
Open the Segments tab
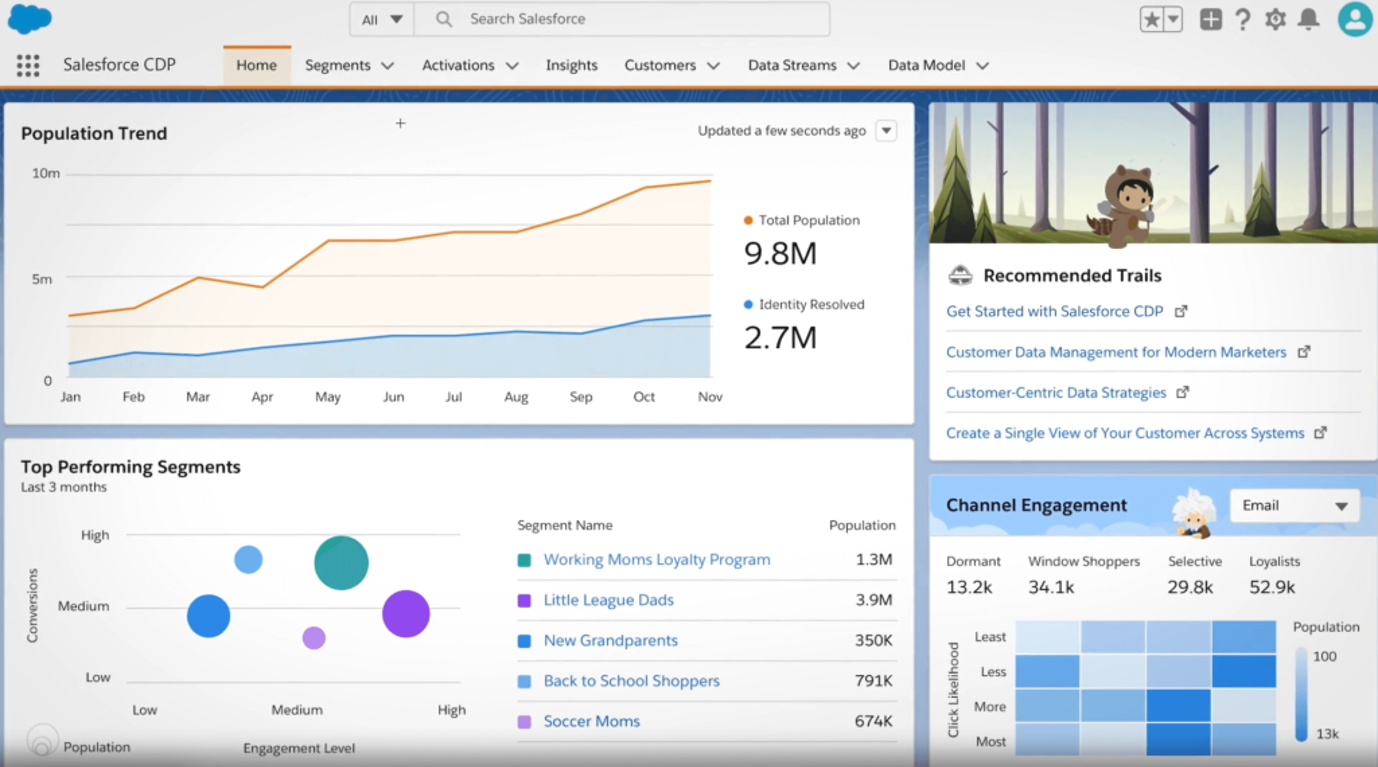click(338, 65)
